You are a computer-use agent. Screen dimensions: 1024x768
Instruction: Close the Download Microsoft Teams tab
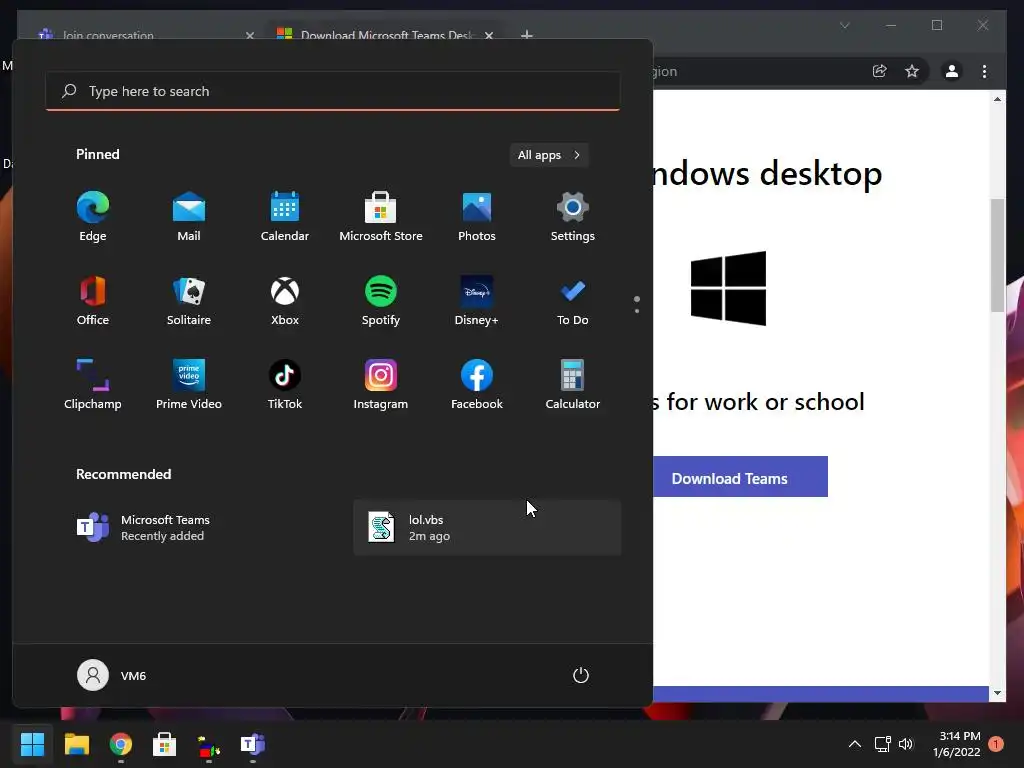click(x=488, y=35)
